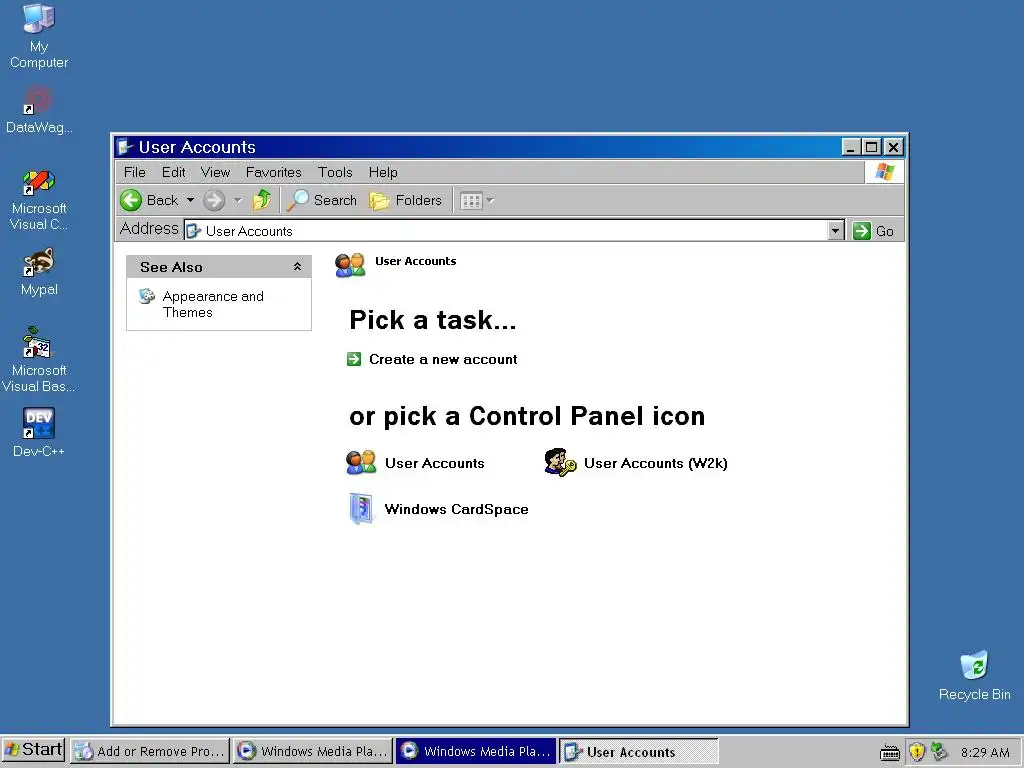Click Create a new account
This screenshot has height=768, width=1024.
click(443, 359)
